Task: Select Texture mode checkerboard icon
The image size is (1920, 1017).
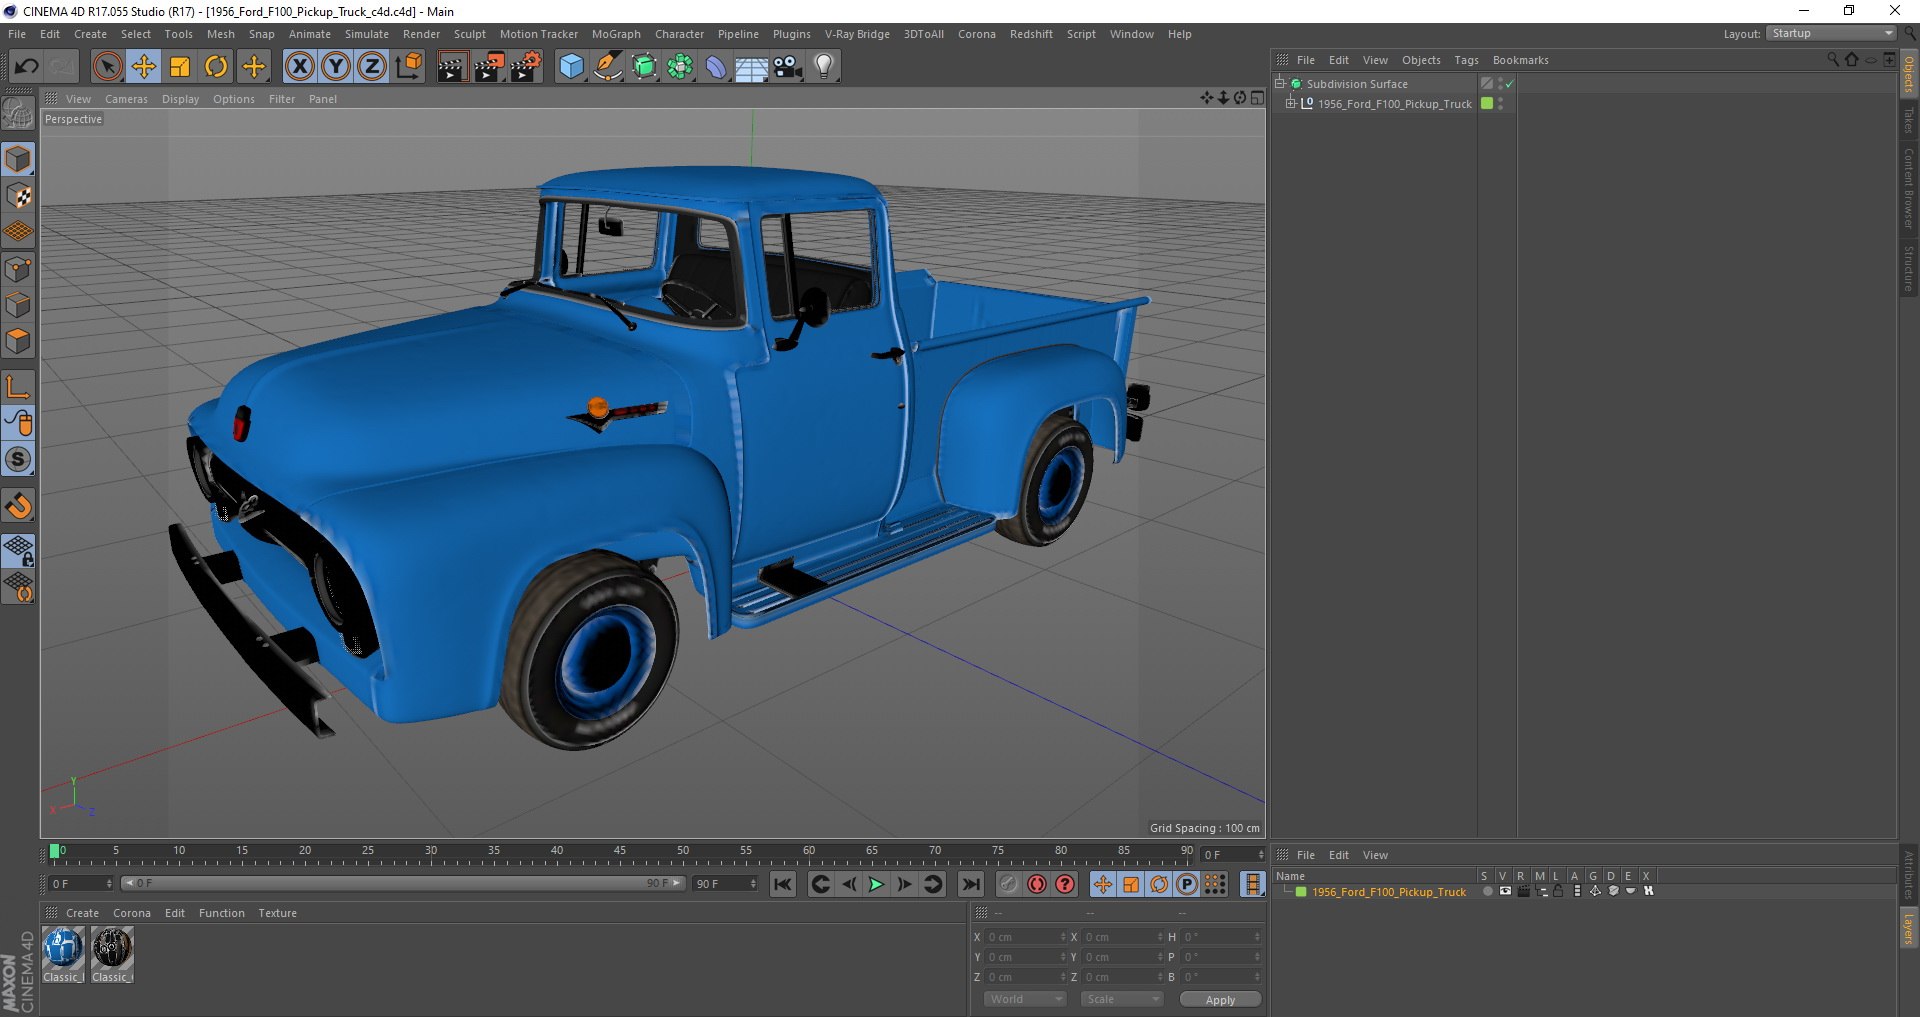Action: (x=18, y=195)
